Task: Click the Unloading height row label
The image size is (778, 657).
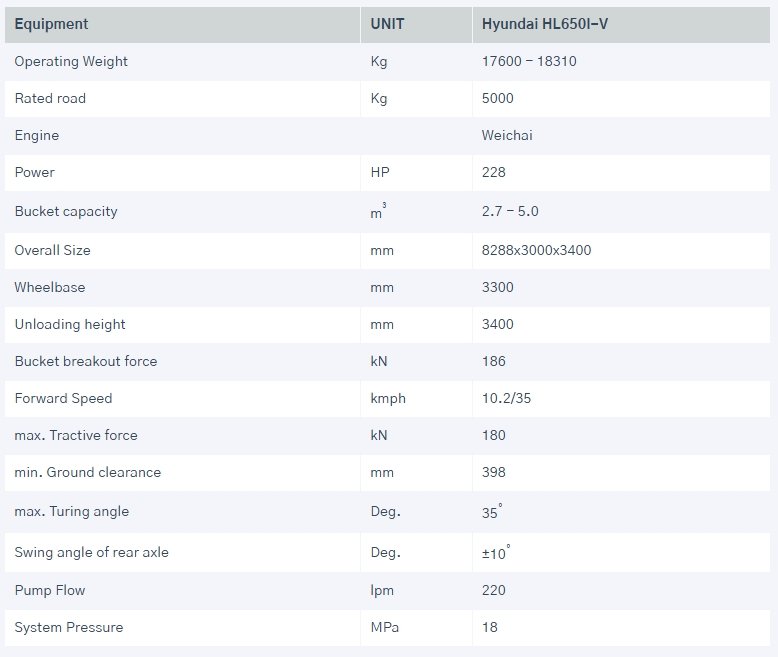Action: pos(70,324)
